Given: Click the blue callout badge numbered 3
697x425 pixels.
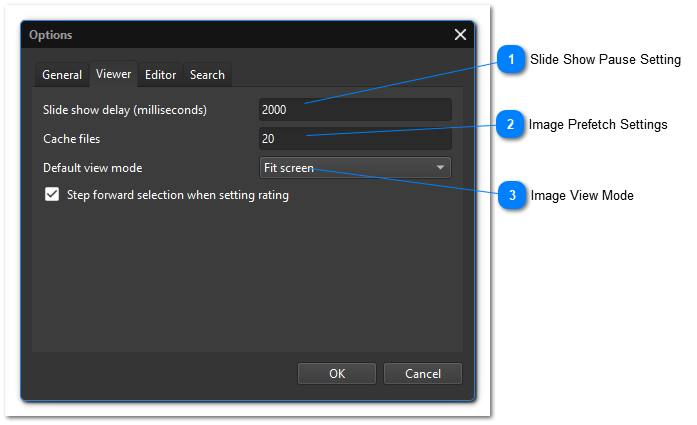Looking at the screenshot, I should pos(511,196).
